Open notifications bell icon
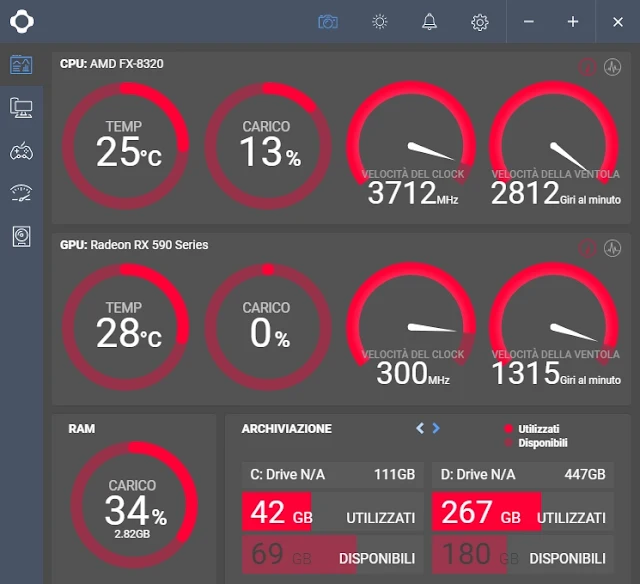Viewport: 640px width, 584px height. pos(429,22)
